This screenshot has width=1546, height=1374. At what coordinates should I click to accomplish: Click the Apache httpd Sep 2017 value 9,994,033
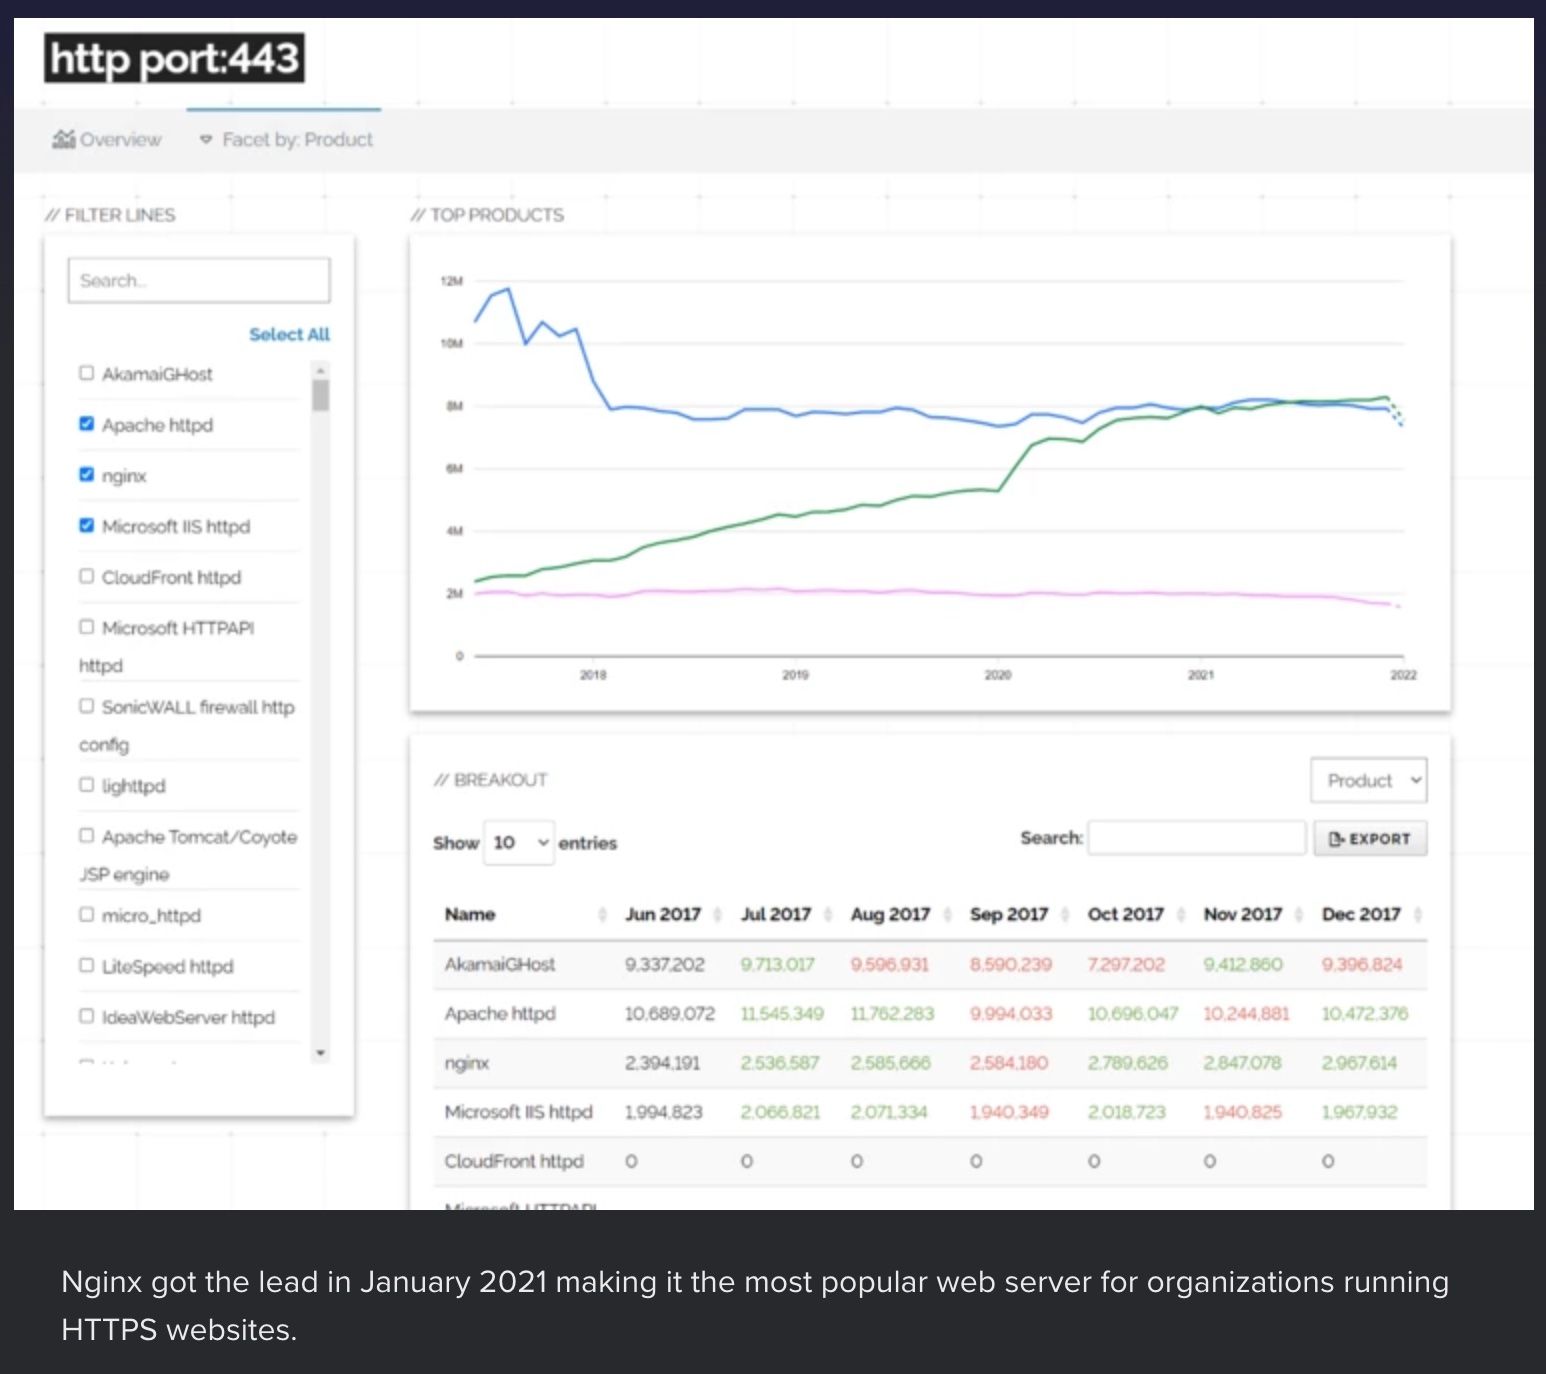tap(1011, 1013)
